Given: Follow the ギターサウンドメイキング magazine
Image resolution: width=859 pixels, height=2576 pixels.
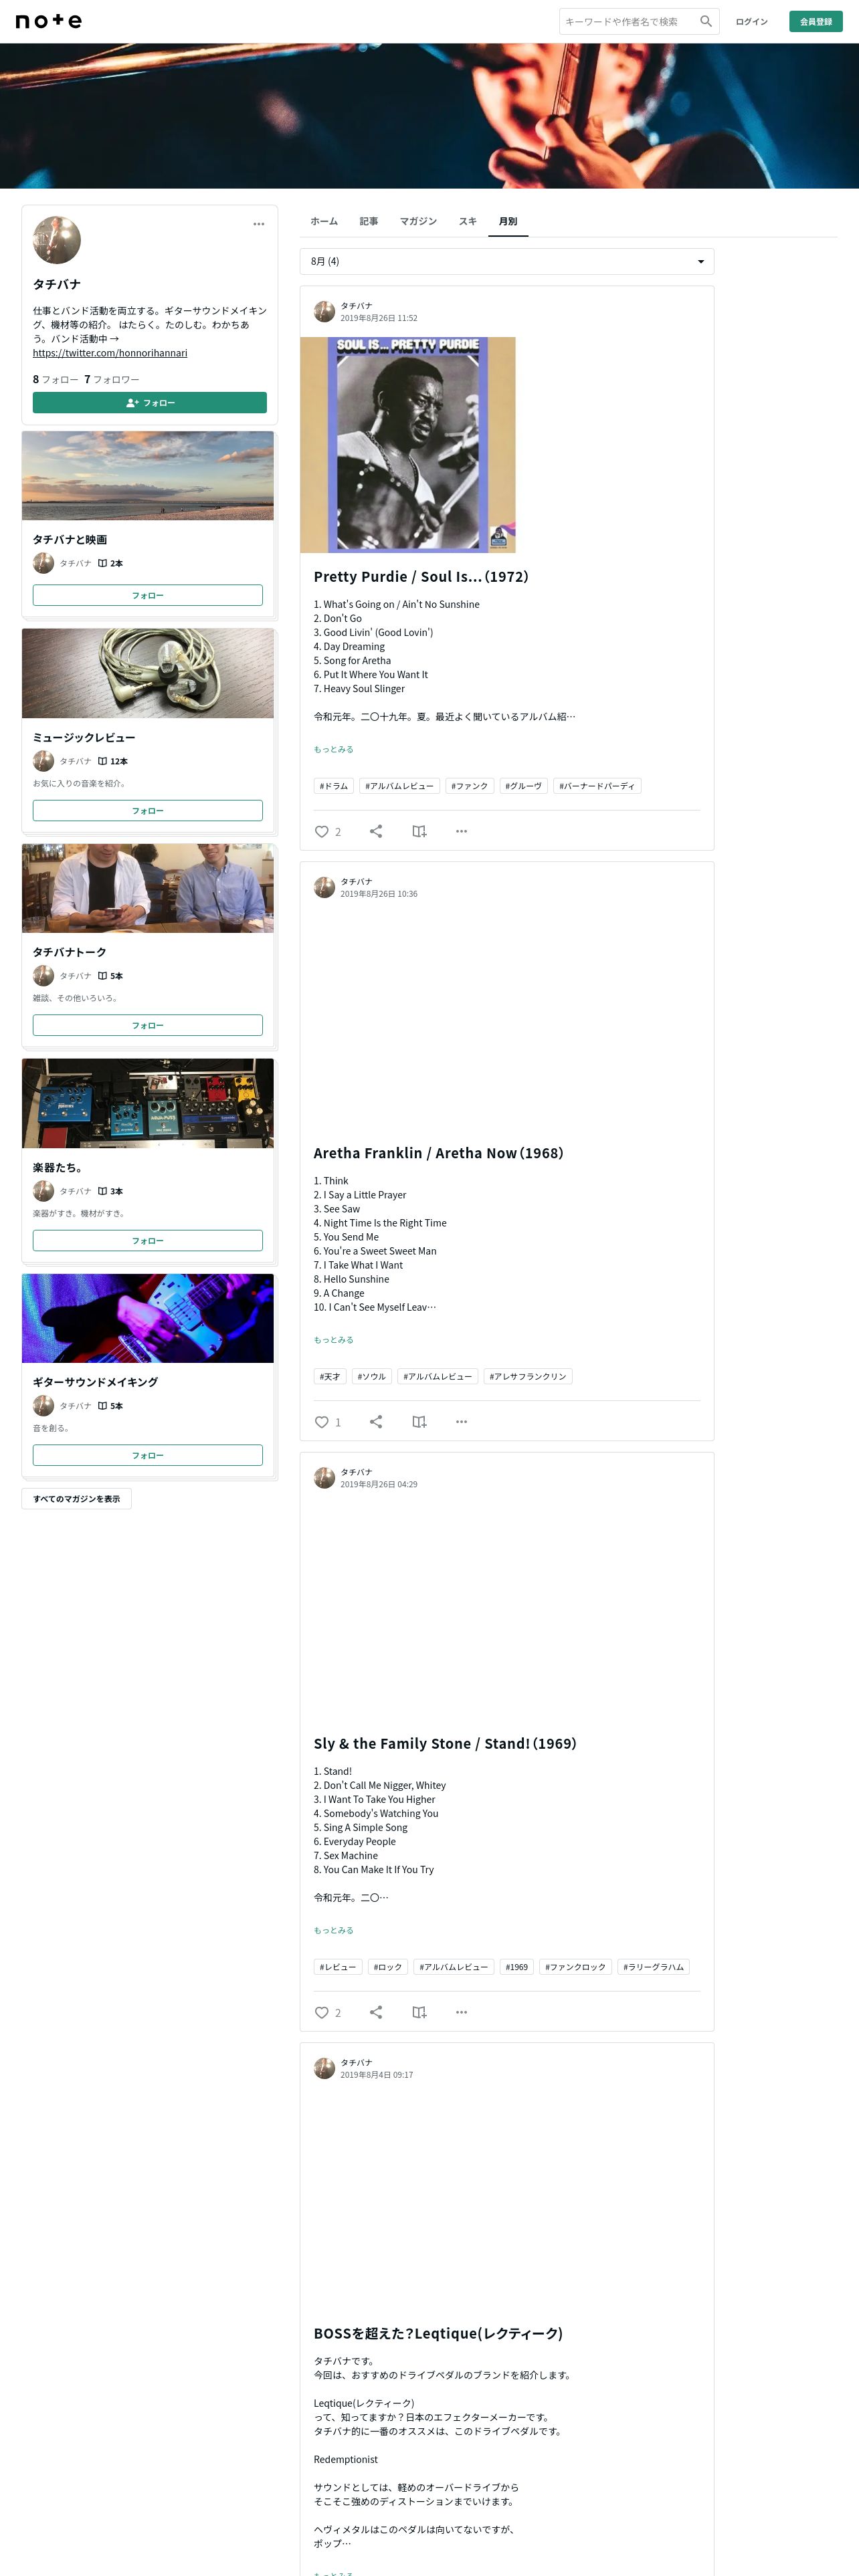Looking at the screenshot, I should (x=148, y=1455).
